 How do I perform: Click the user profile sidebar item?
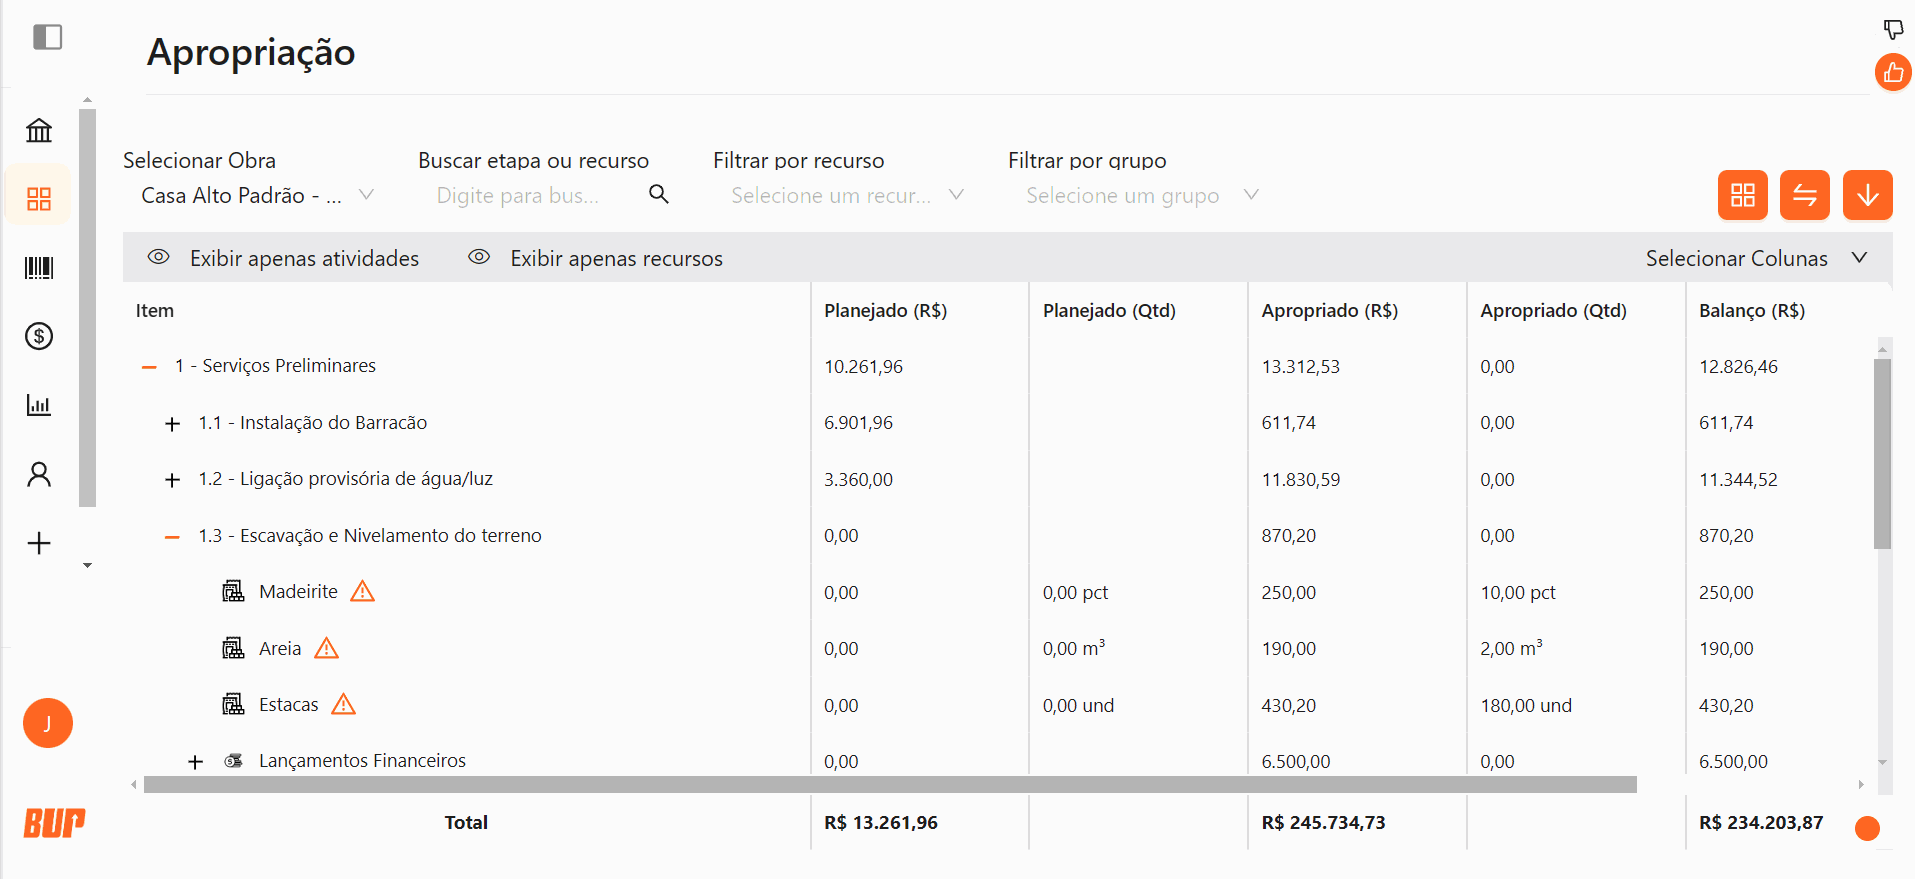pyautogui.click(x=39, y=474)
